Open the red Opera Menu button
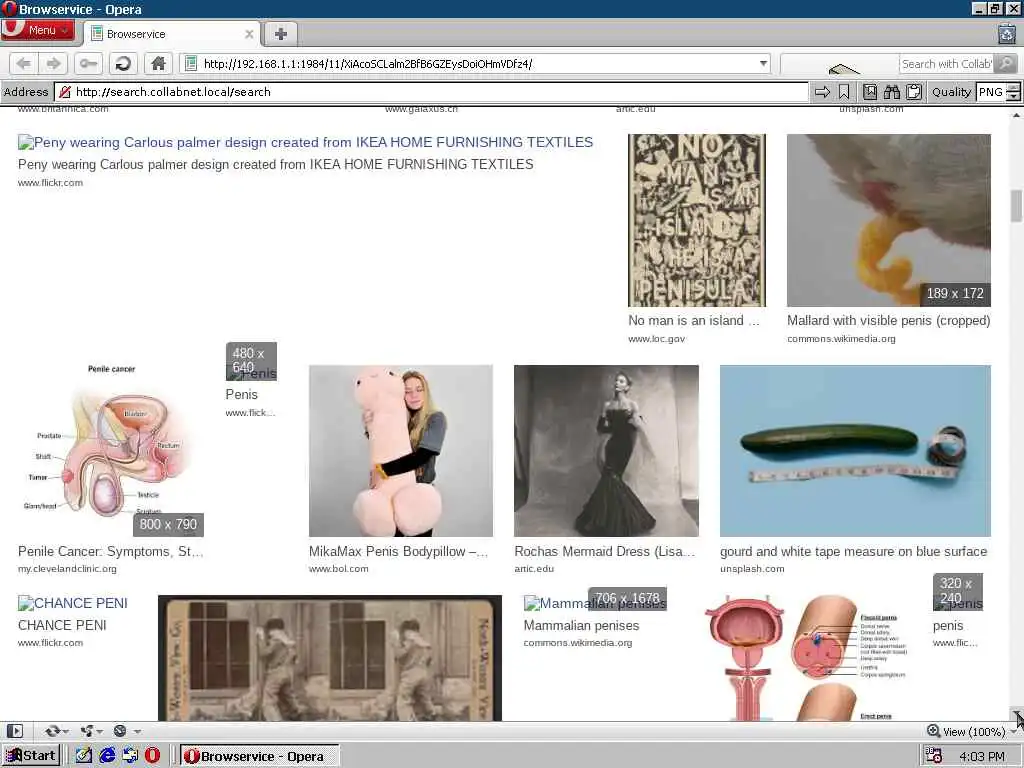The width and height of the screenshot is (1024, 768). (x=38, y=29)
